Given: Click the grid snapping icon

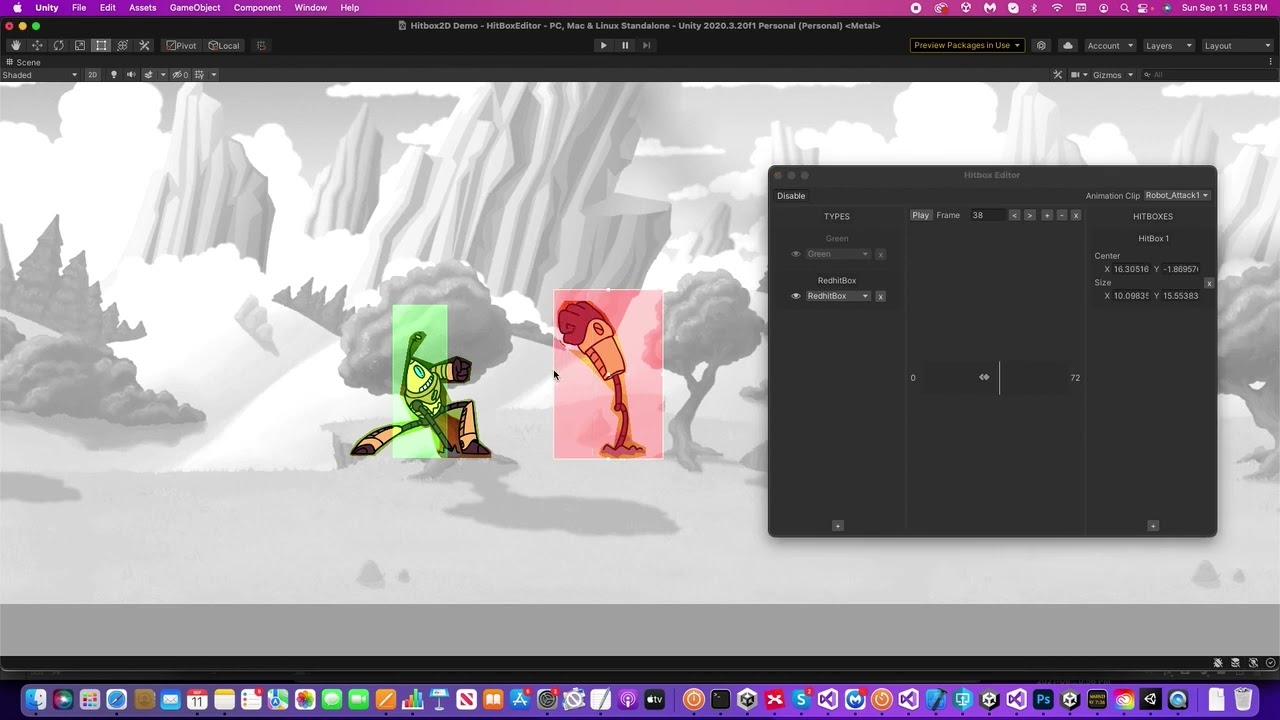Looking at the screenshot, I should (x=261, y=45).
